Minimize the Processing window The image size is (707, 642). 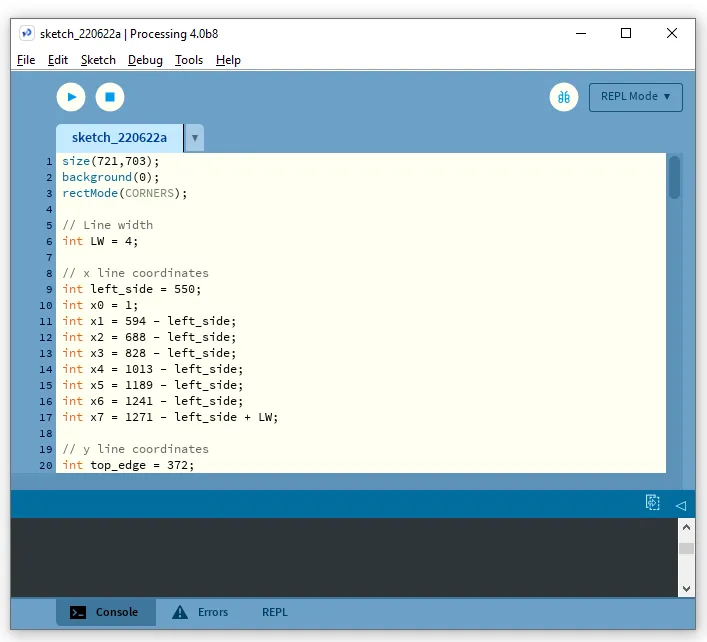click(x=581, y=33)
